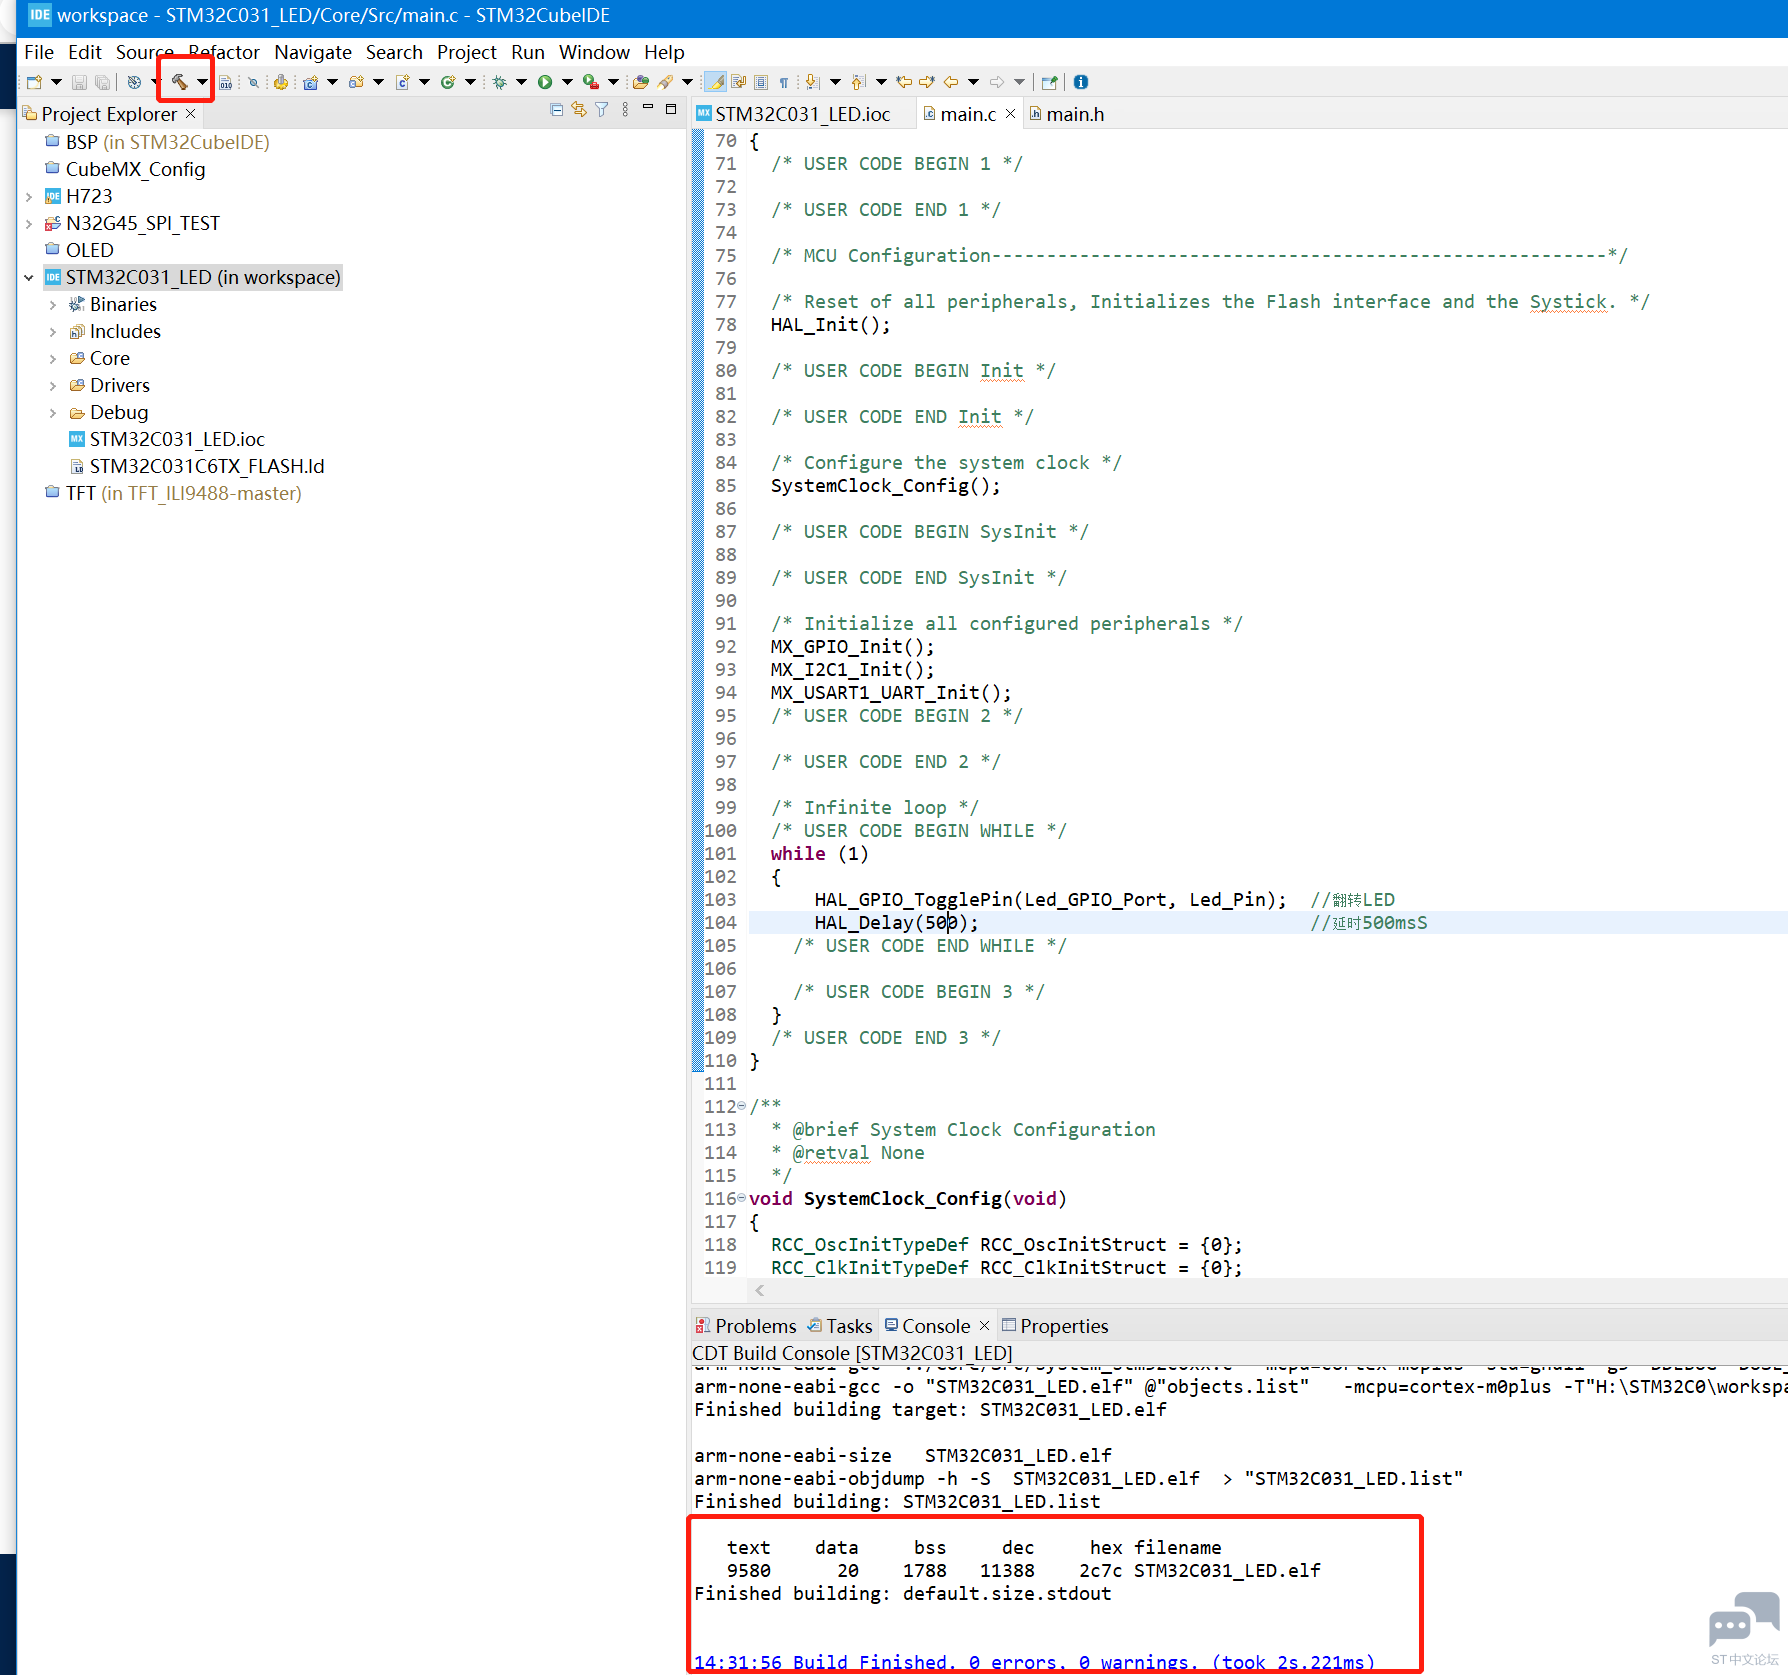Click the New C source file icon

pyautogui.click(x=402, y=82)
